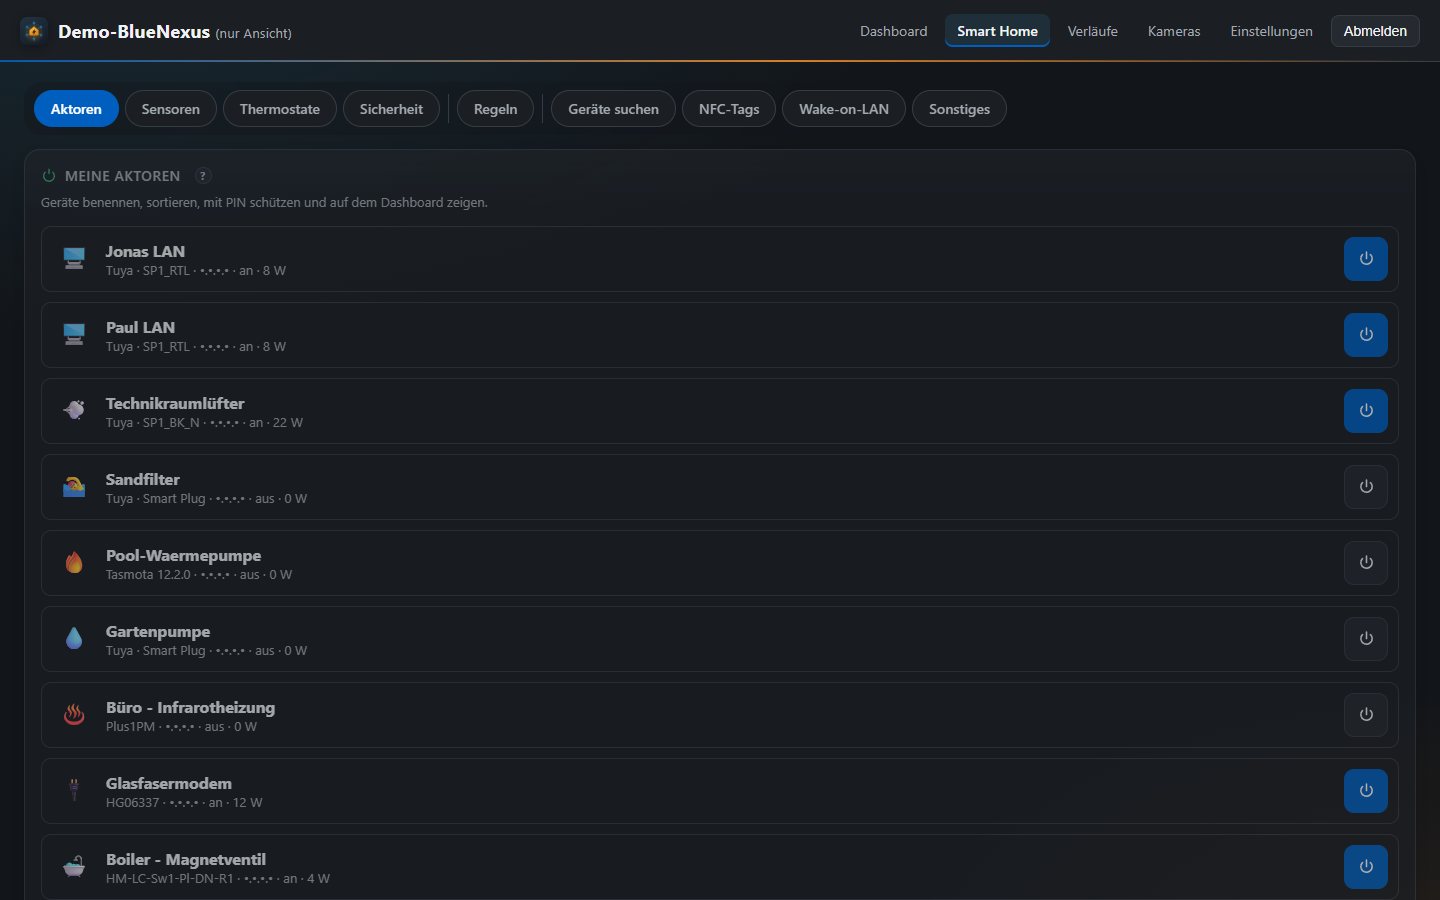Open the Verläufe menu item
Image resolution: width=1440 pixels, height=900 pixels.
tap(1093, 31)
